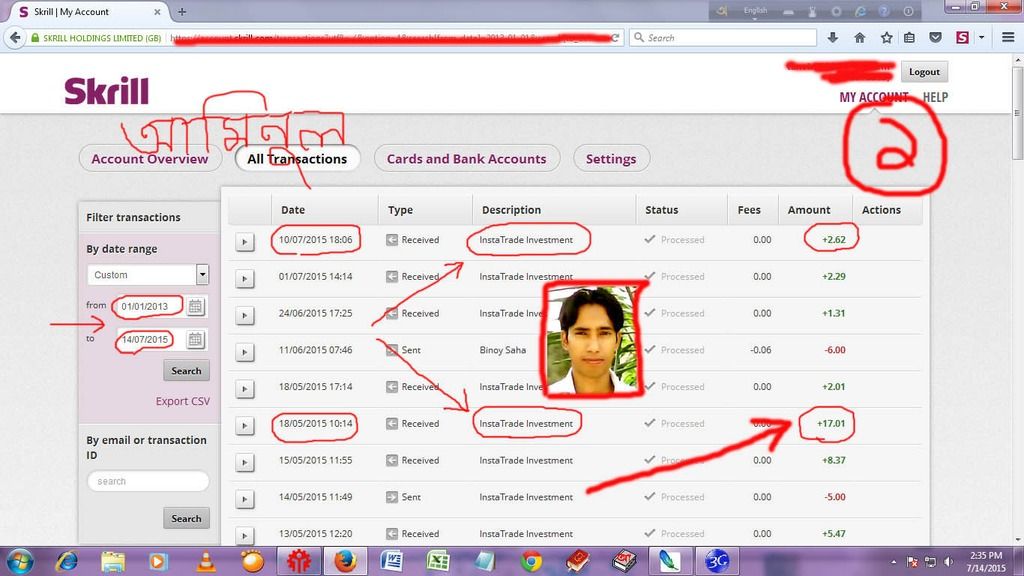Image resolution: width=1024 pixels, height=576 pixels.
Task: Click Search button under transaction ID
Action: click(x=186, y=518)
